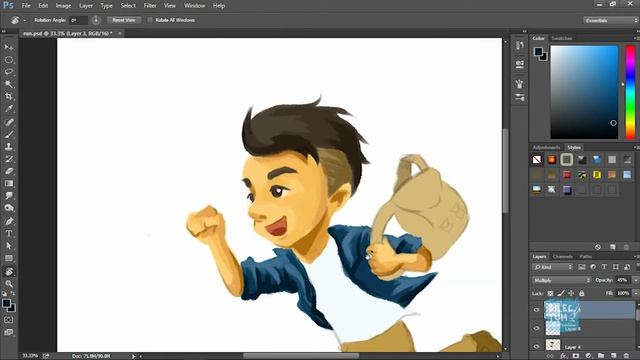Select the Horizontal Type tool
The image size is (640, 360).
click(9, 233)
